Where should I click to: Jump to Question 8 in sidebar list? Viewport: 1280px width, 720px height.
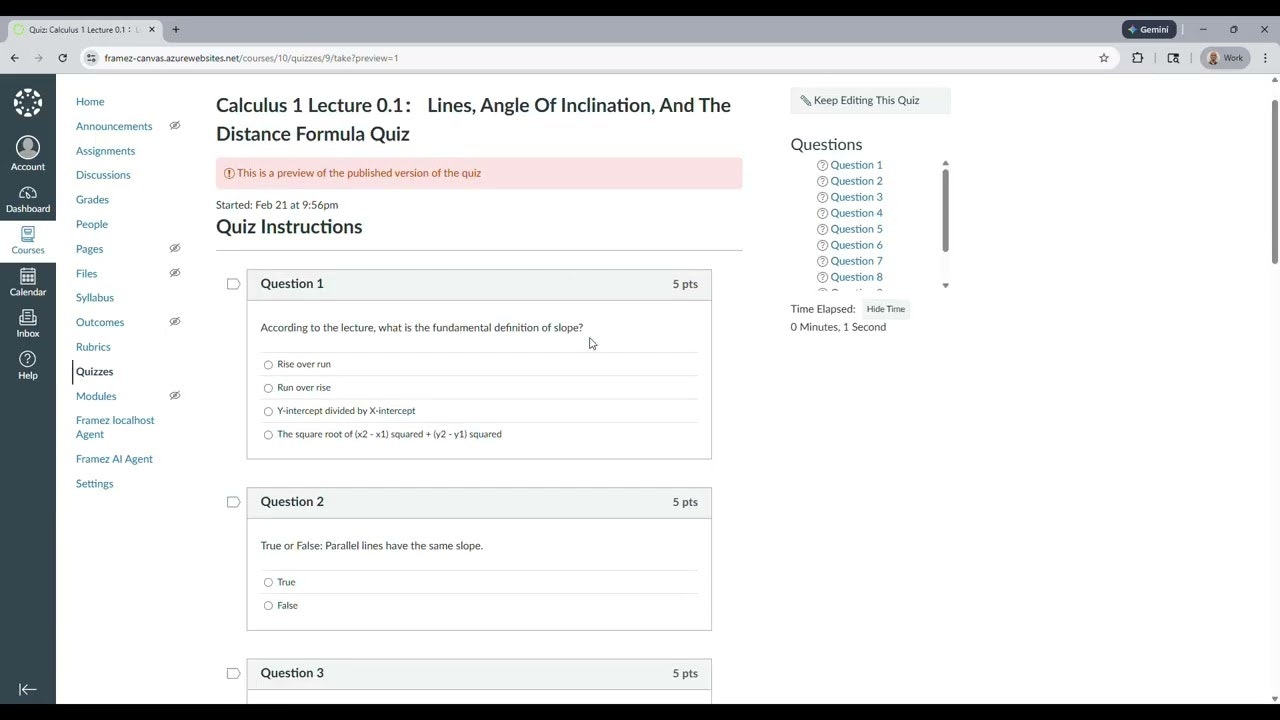click(x=856, y=277)
